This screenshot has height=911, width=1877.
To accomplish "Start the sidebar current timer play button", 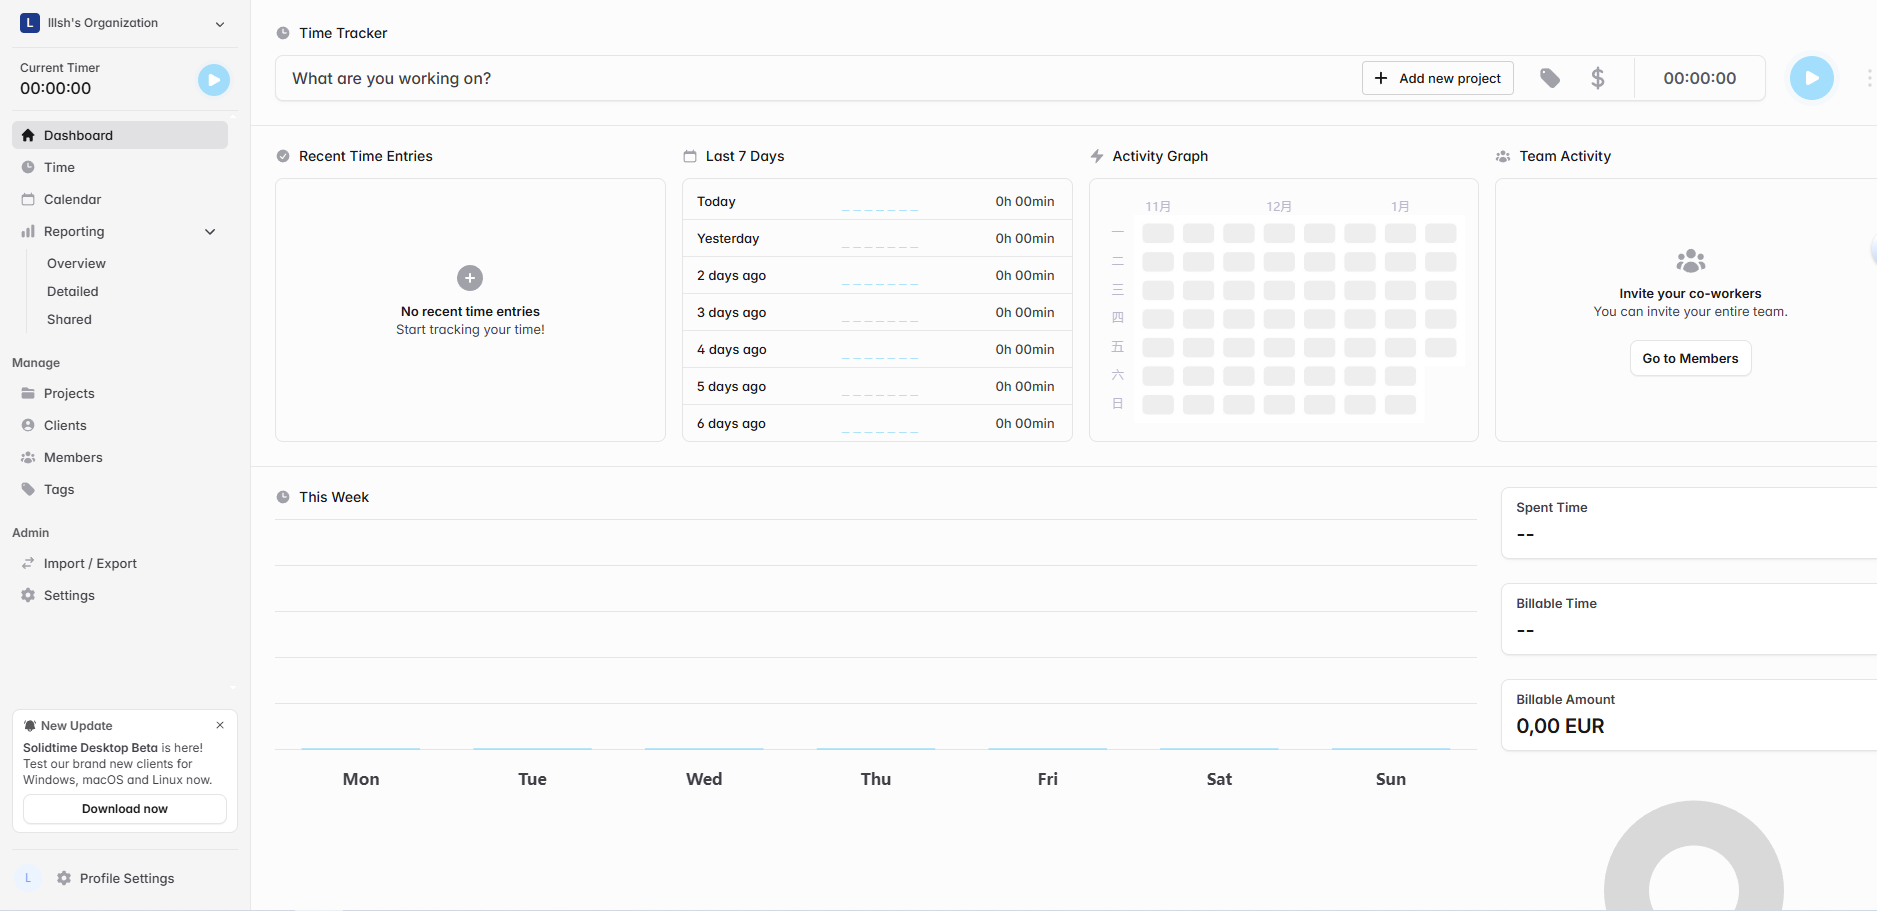I will tap(214, 80).
